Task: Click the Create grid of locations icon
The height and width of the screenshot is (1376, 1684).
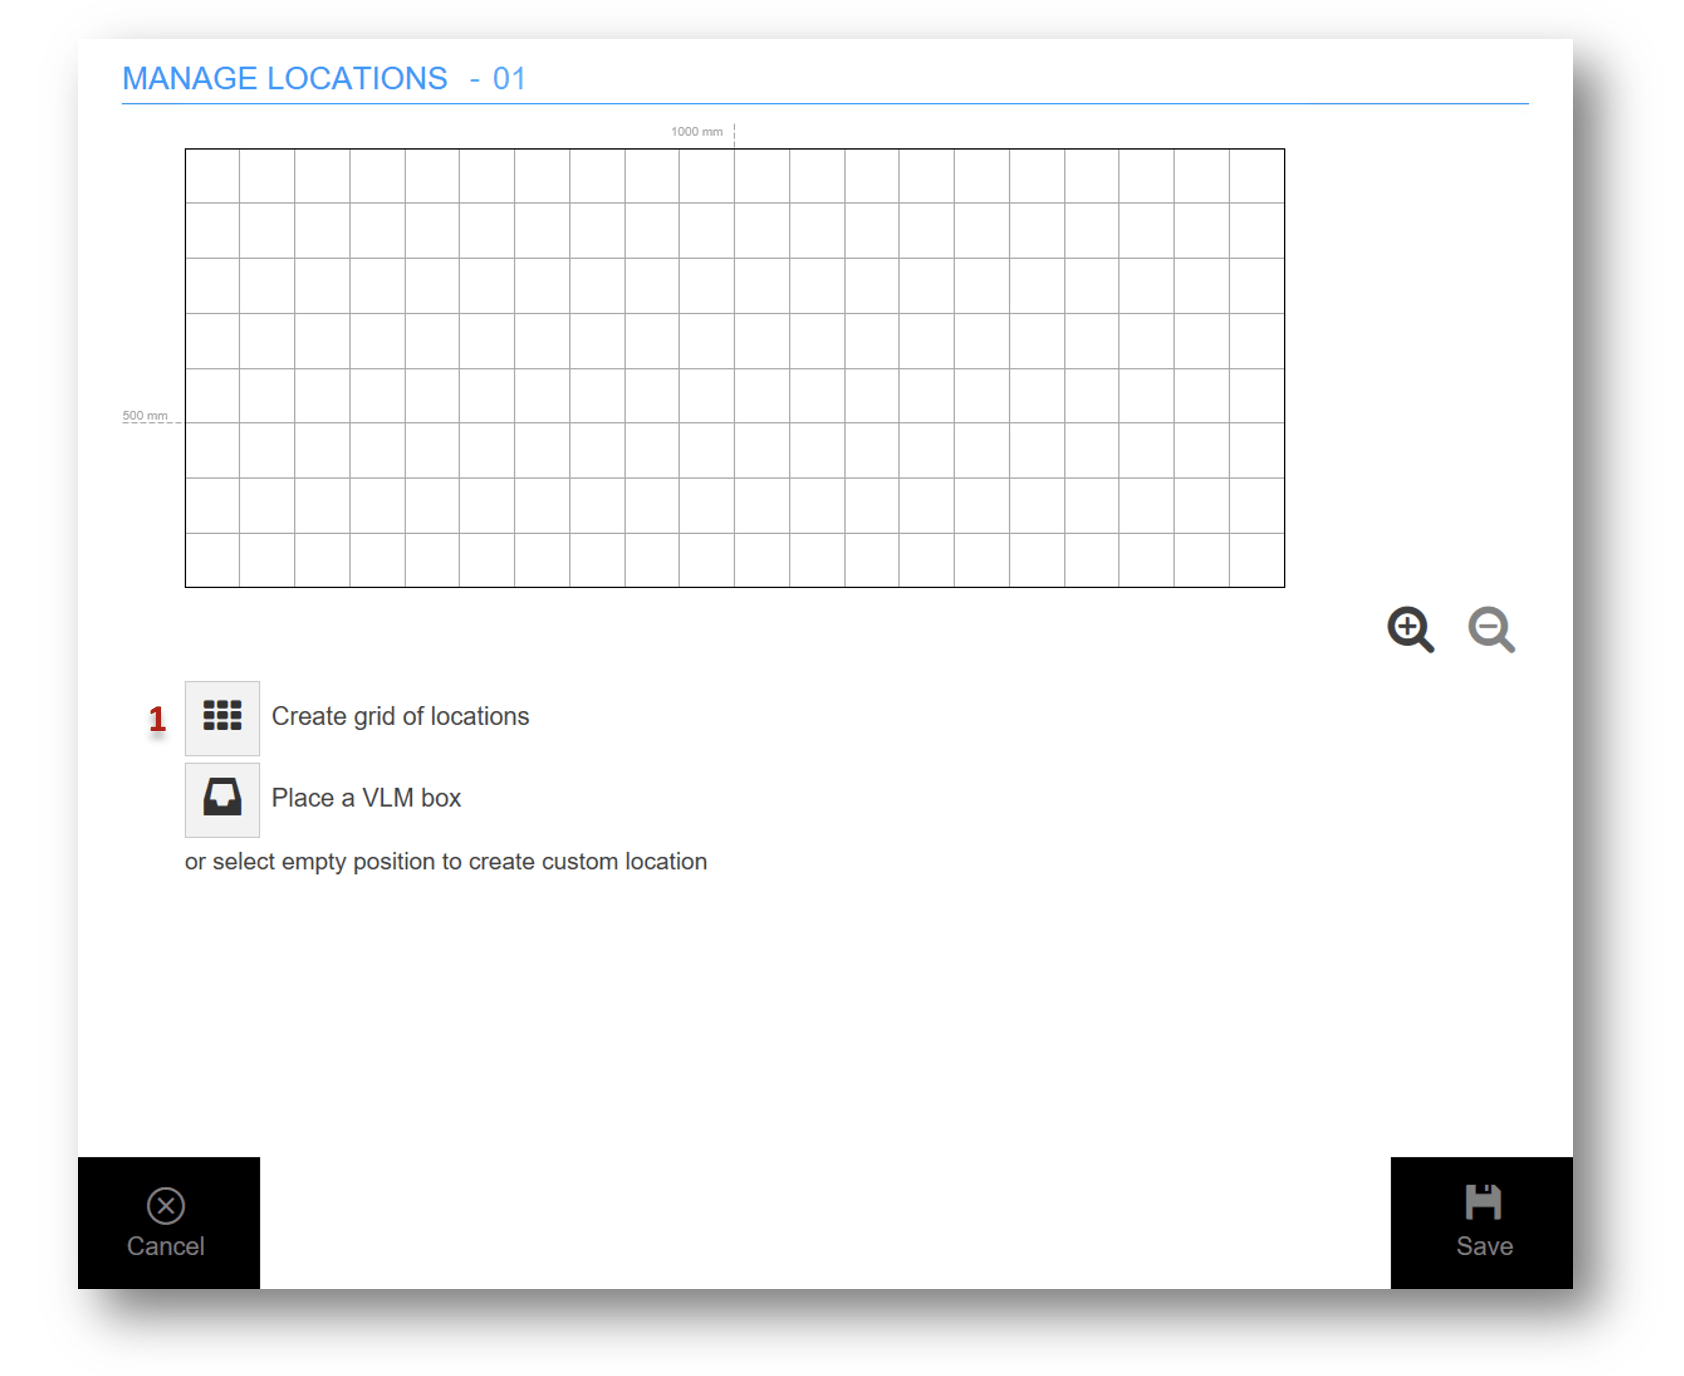Action: coord(222,717)
